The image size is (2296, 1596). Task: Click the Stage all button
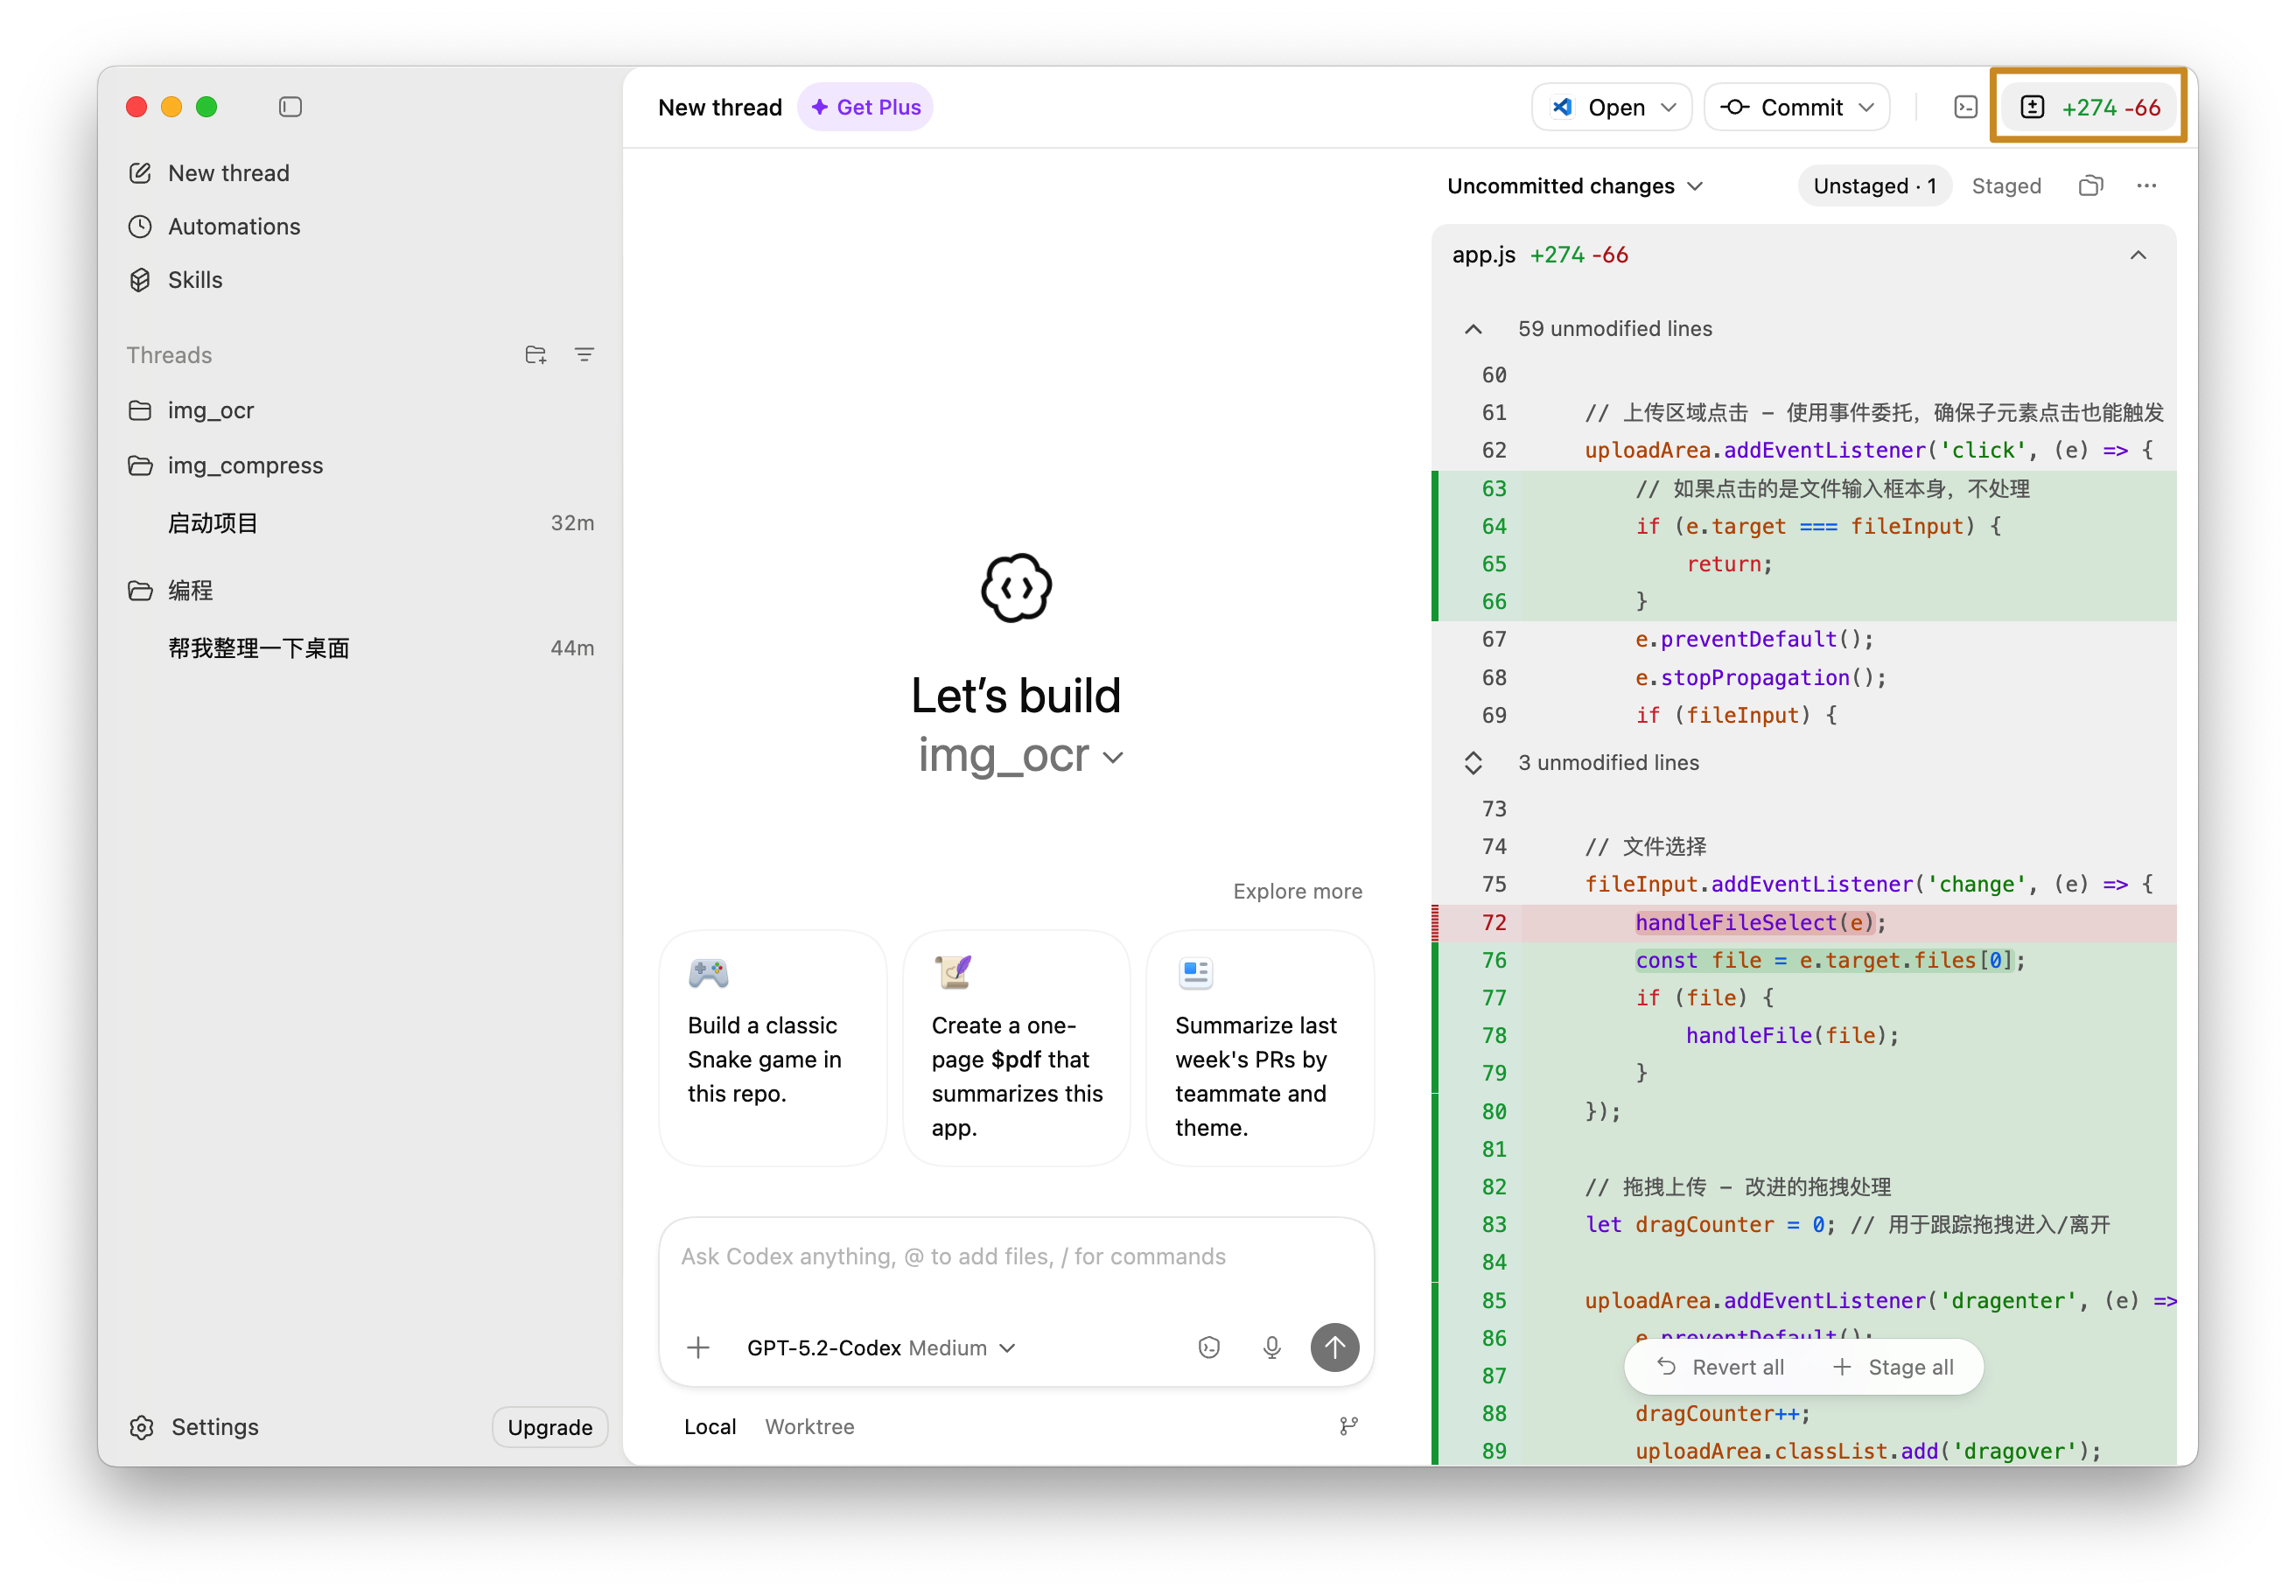[1893, 1367]
